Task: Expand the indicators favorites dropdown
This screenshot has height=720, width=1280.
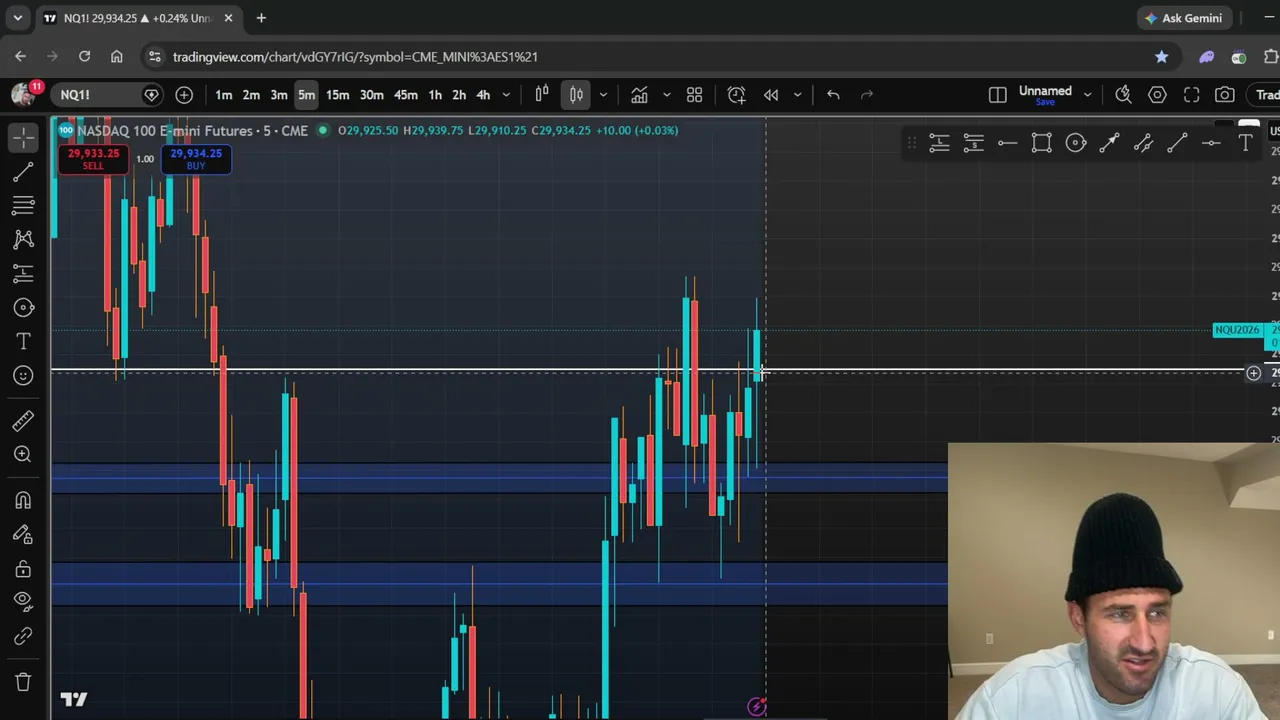Action: [x=666, y=95]
